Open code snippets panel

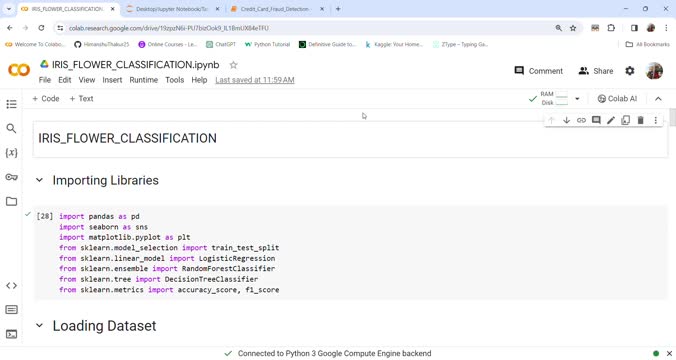pos(12,285)
